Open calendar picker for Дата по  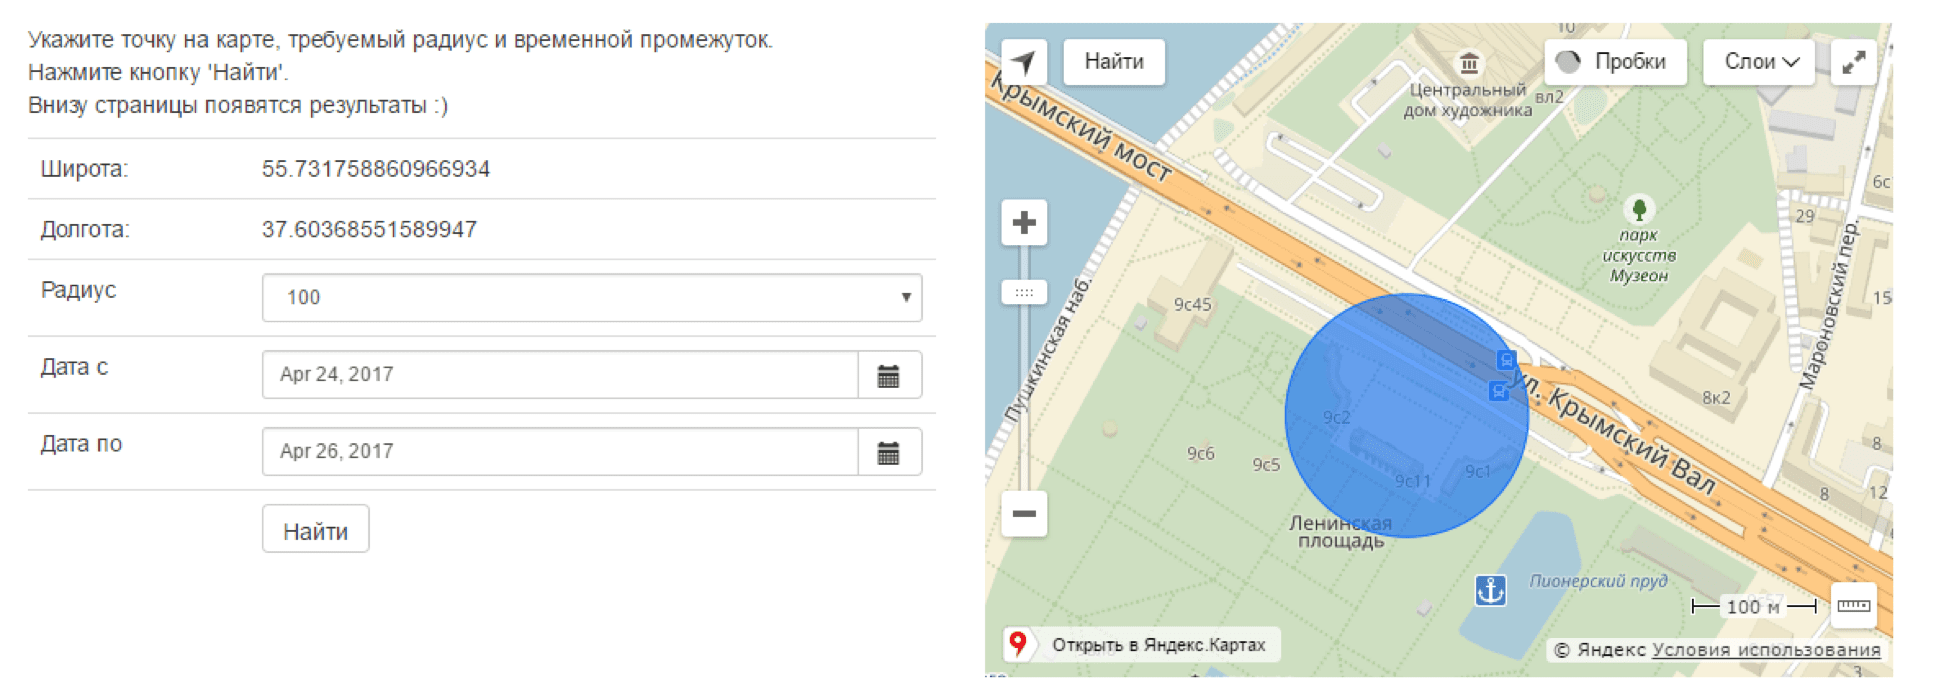(889, 452)
